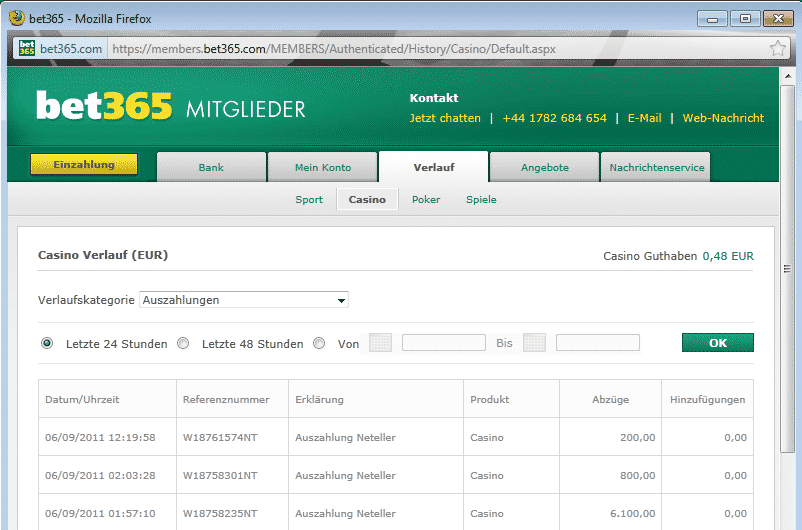Screen dimensions: 802x530
Task: Switch to the Poker history sub-tab
Action: (x=426, y=200)
